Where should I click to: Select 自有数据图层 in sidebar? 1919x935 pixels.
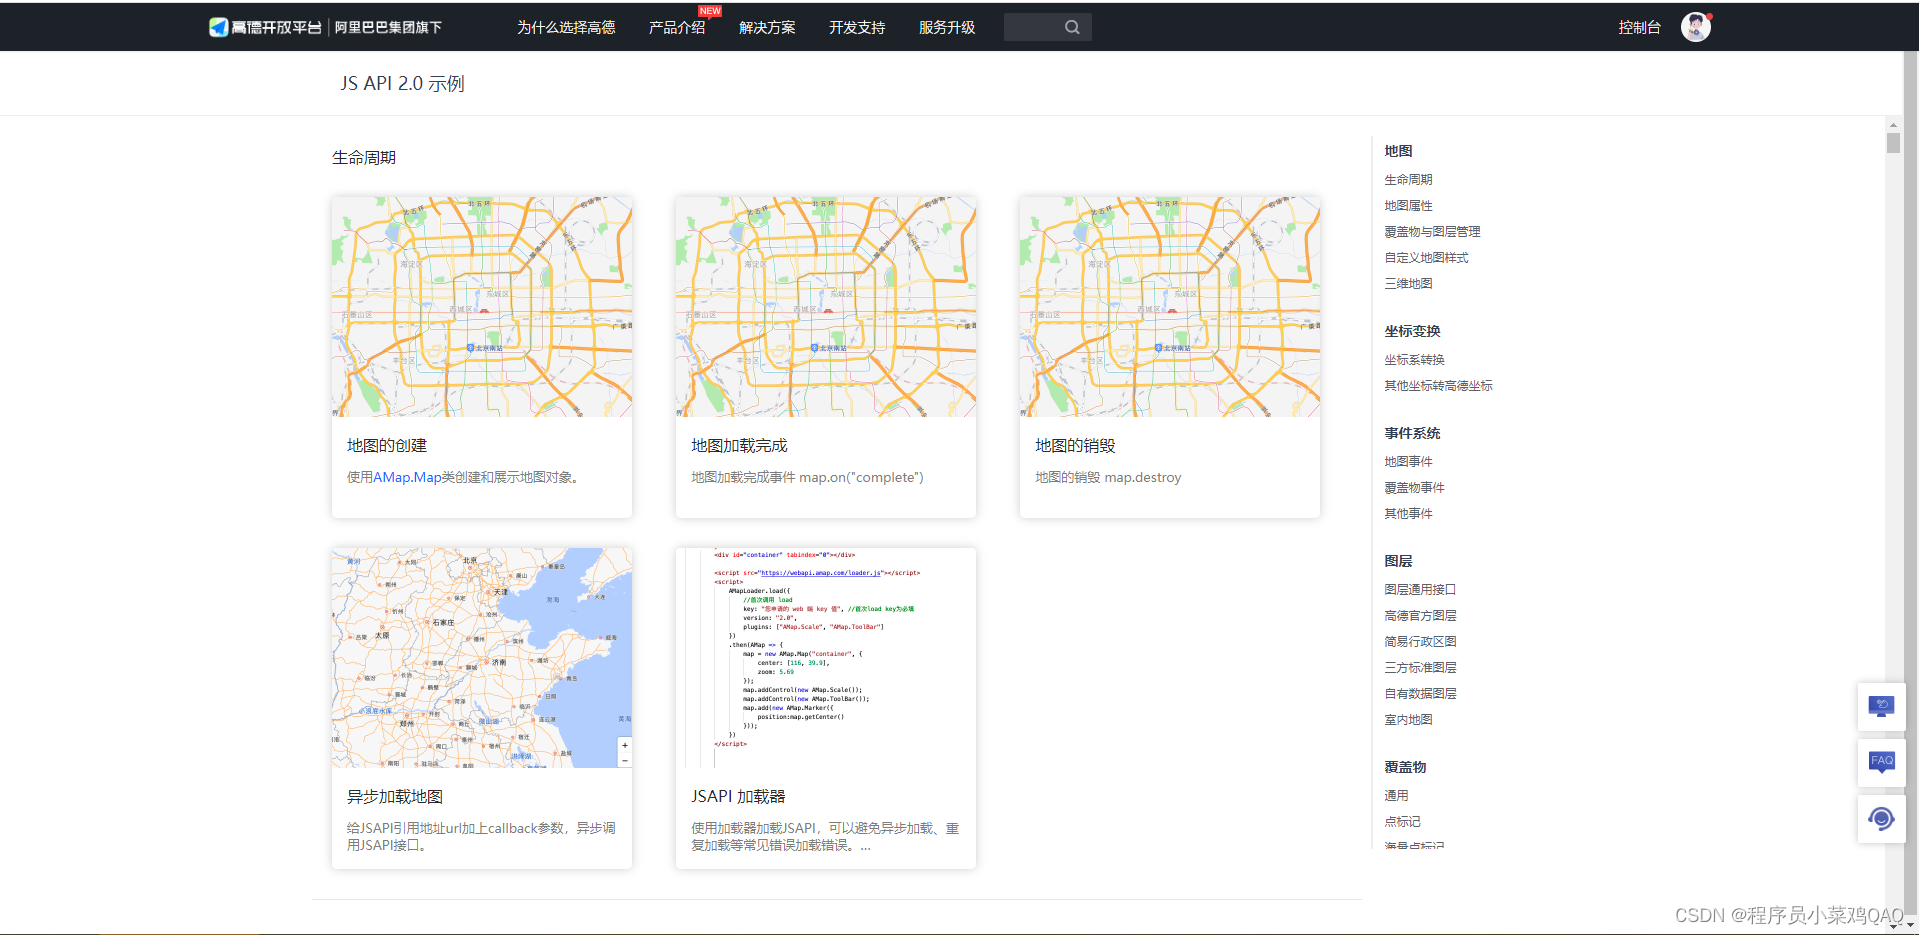1420,693
